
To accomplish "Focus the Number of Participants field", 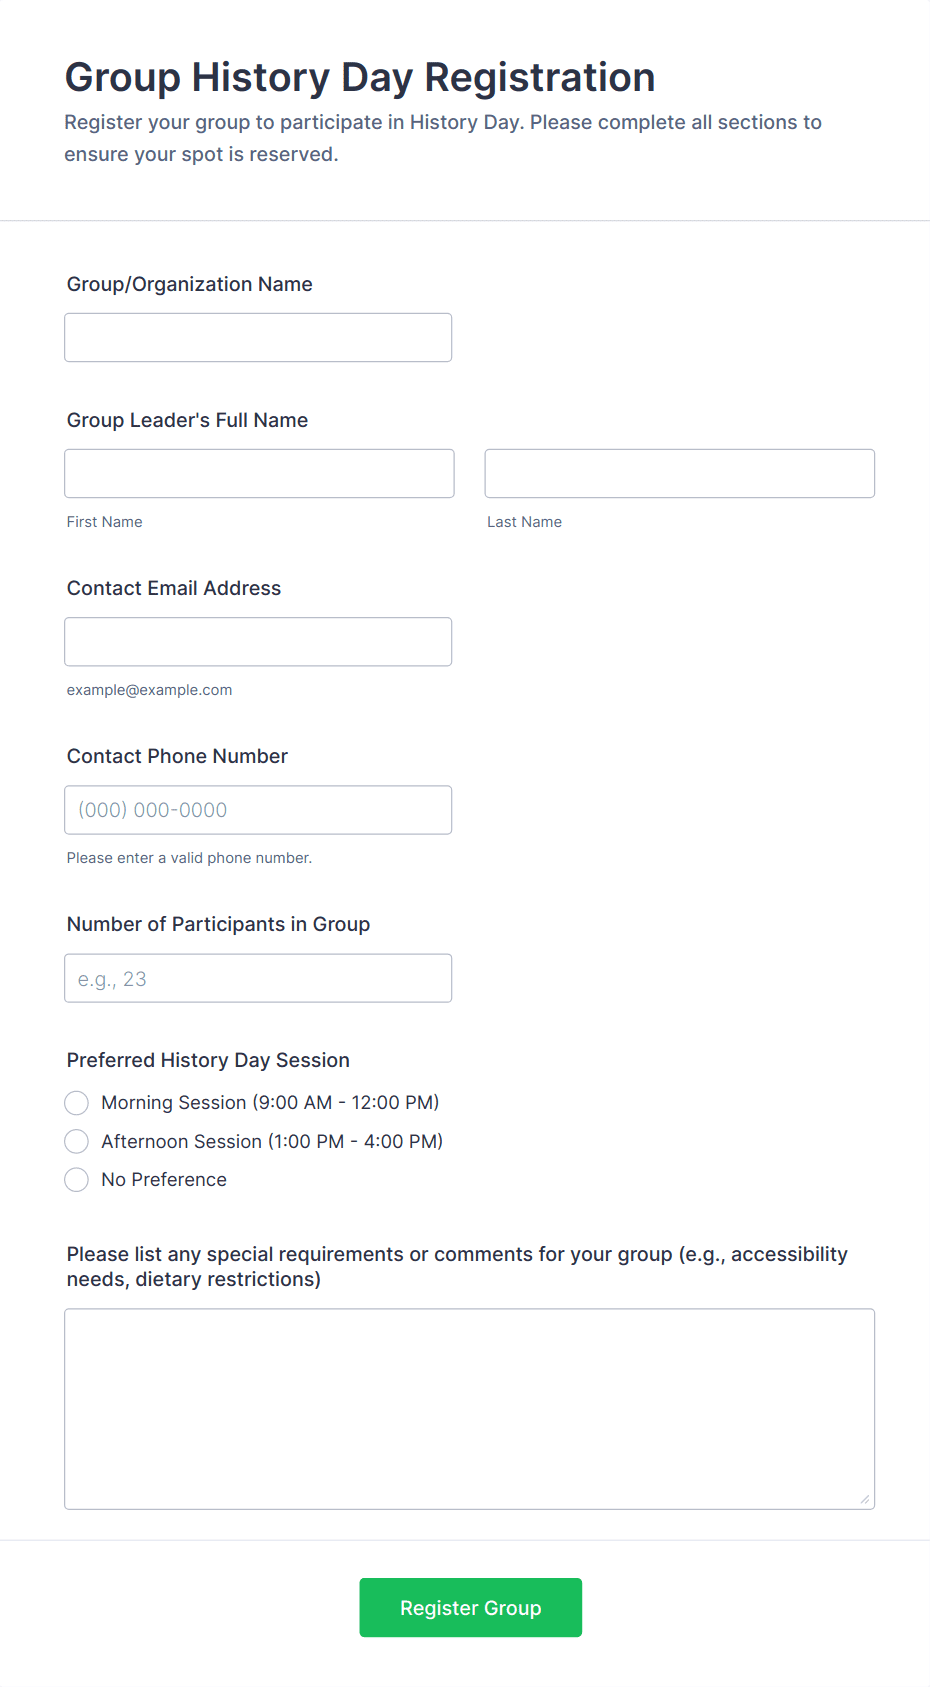I will tap(258, 978).
